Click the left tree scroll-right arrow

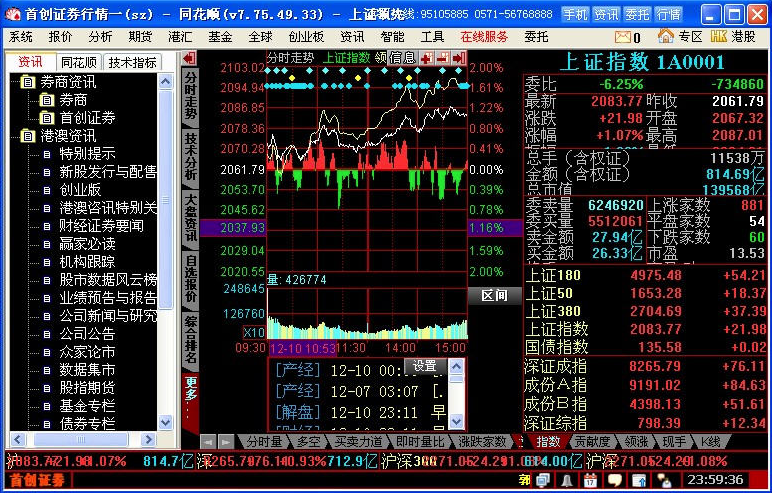coord(148,439)
